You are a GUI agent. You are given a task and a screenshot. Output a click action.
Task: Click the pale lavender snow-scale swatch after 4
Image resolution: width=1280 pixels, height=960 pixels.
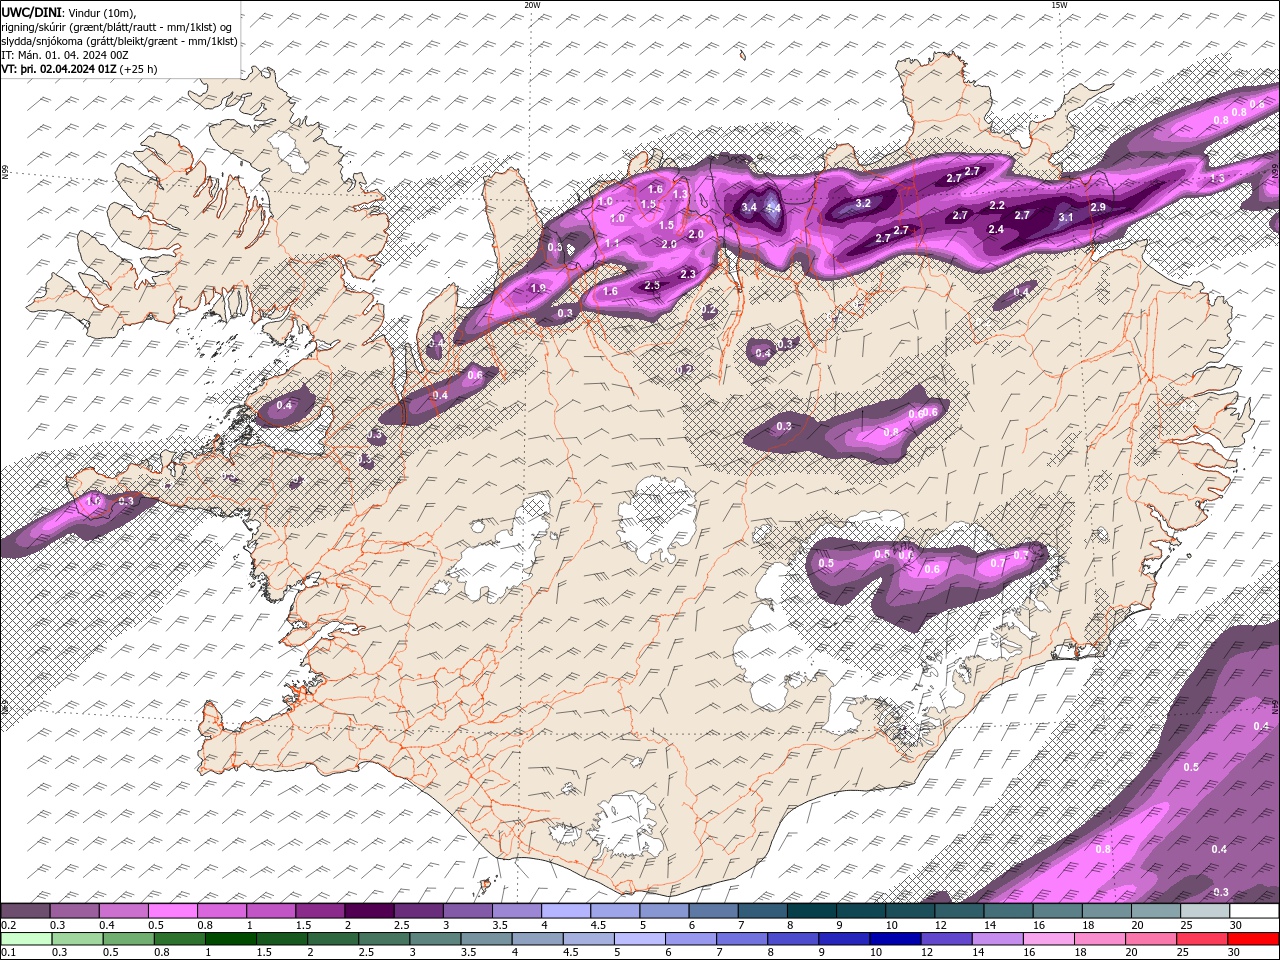point(566,911)
